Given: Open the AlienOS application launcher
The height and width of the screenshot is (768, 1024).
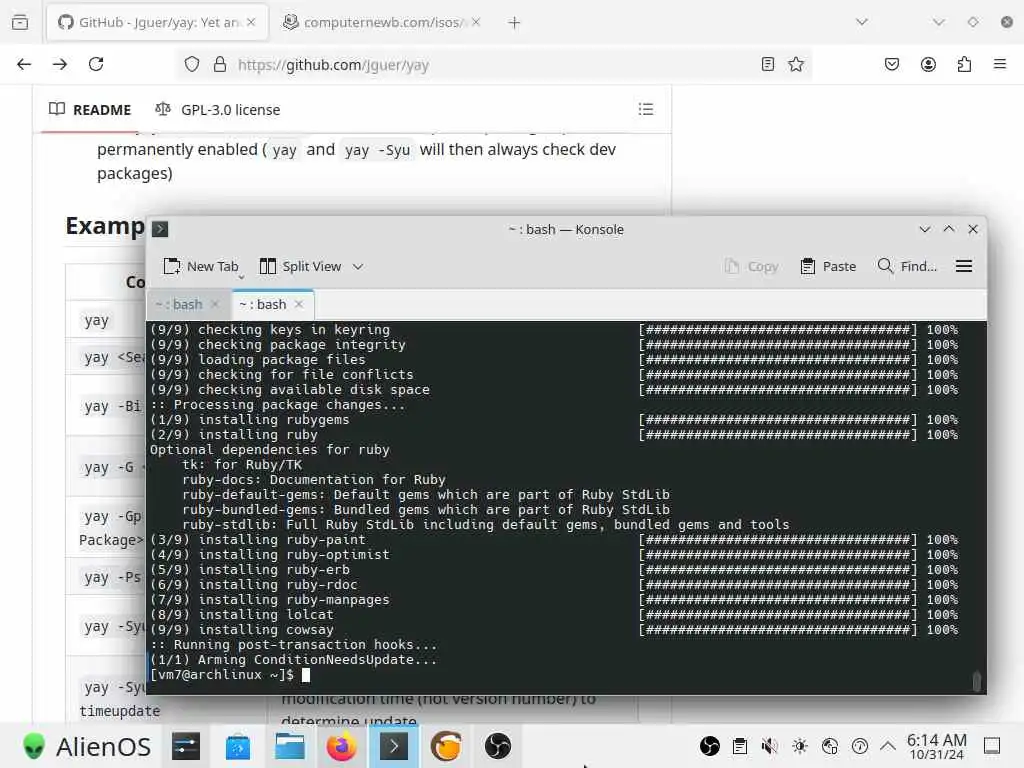Looking at the screenshot, I should click(x=86, y=746).
